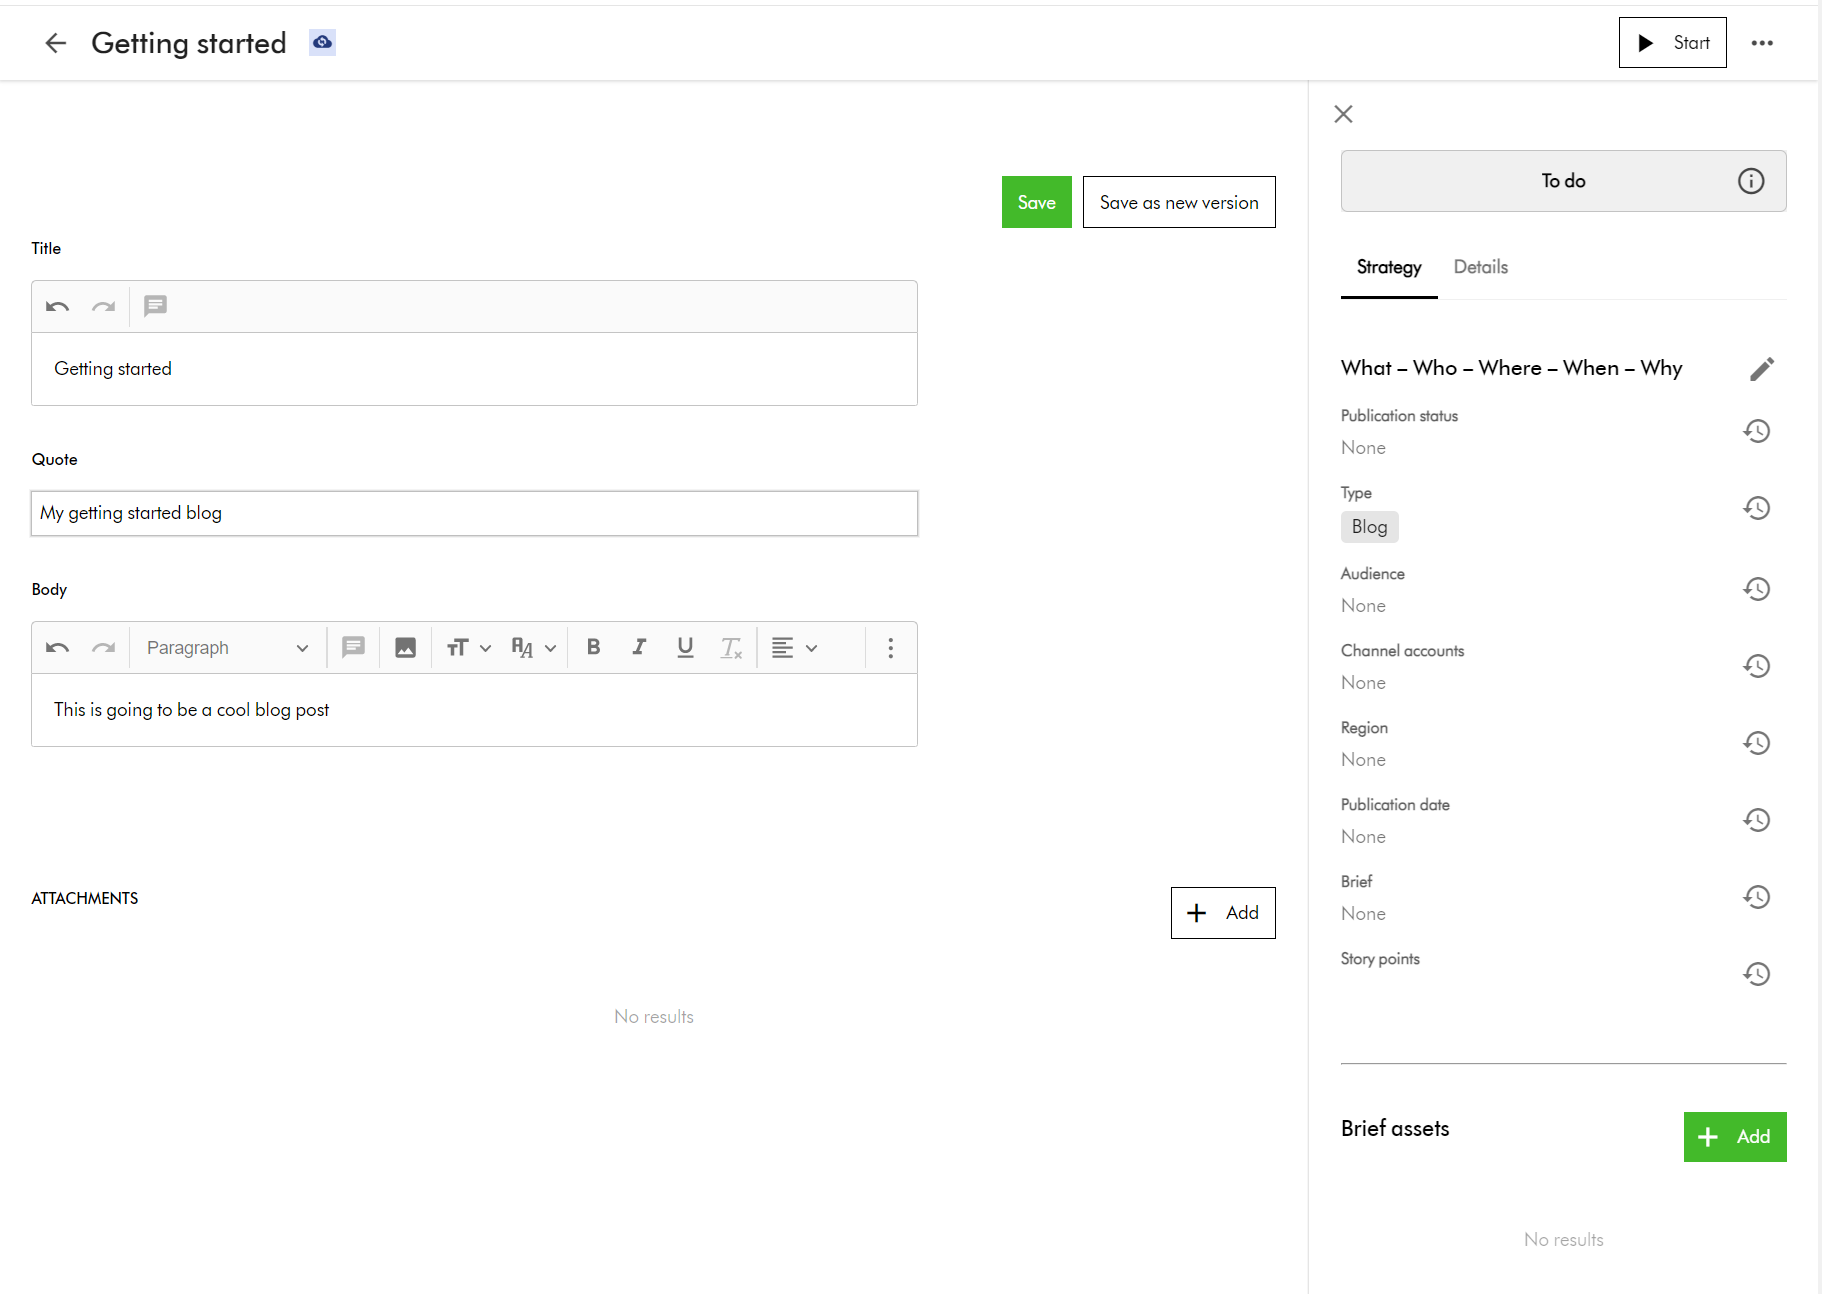Open the Paragraph style dropdown
This screenshot has height=1294, width=1822.
coord(225,647)
